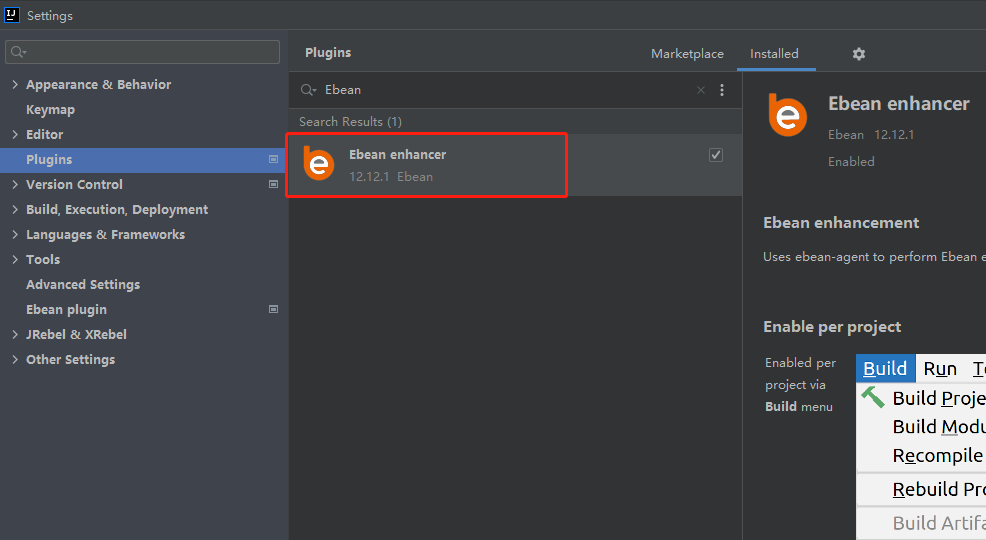Viewport: 986px width, 540px height.
Task: Expand the Editor settings node
Action: pyautogui.click(x=15, y=135)
